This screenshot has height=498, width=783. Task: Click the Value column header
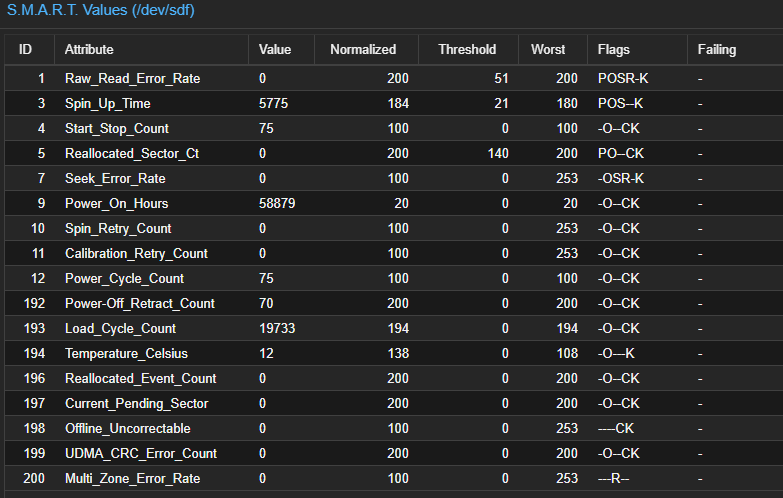[282, 49]
